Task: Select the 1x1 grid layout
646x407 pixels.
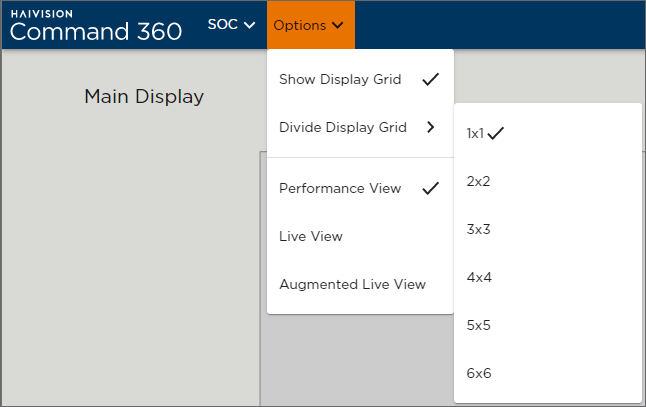Action: [x=475, y=133]
